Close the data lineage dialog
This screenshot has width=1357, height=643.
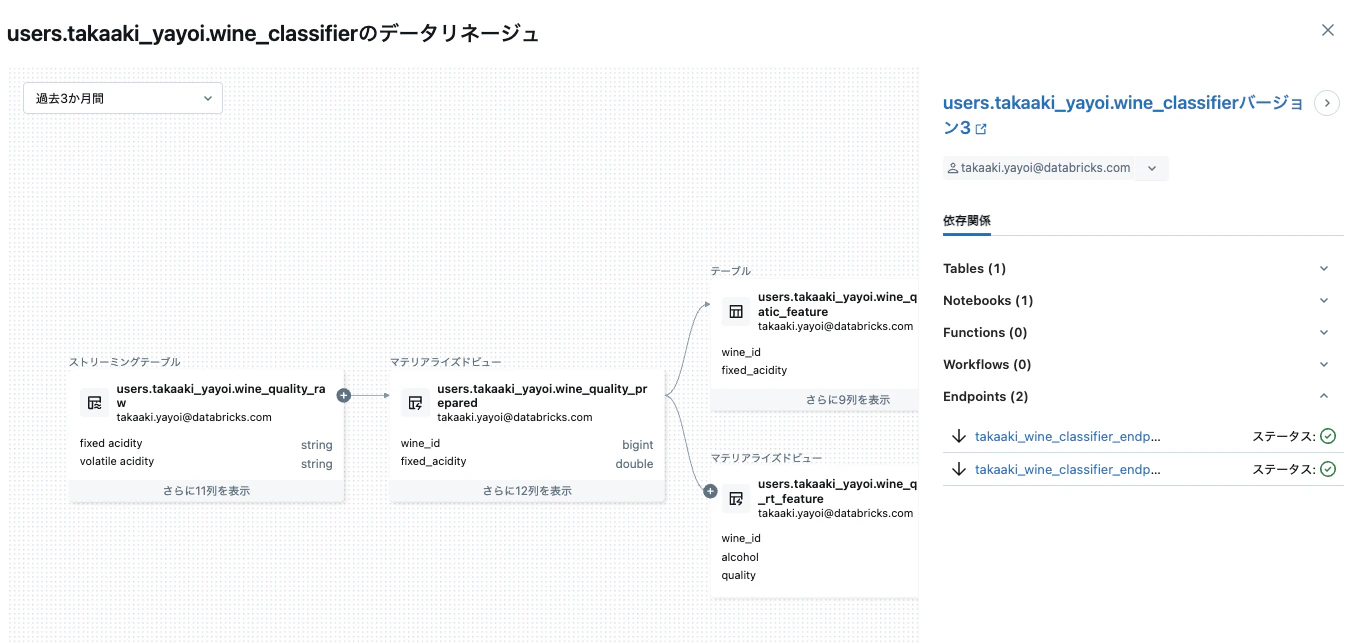pos(1328,30)
